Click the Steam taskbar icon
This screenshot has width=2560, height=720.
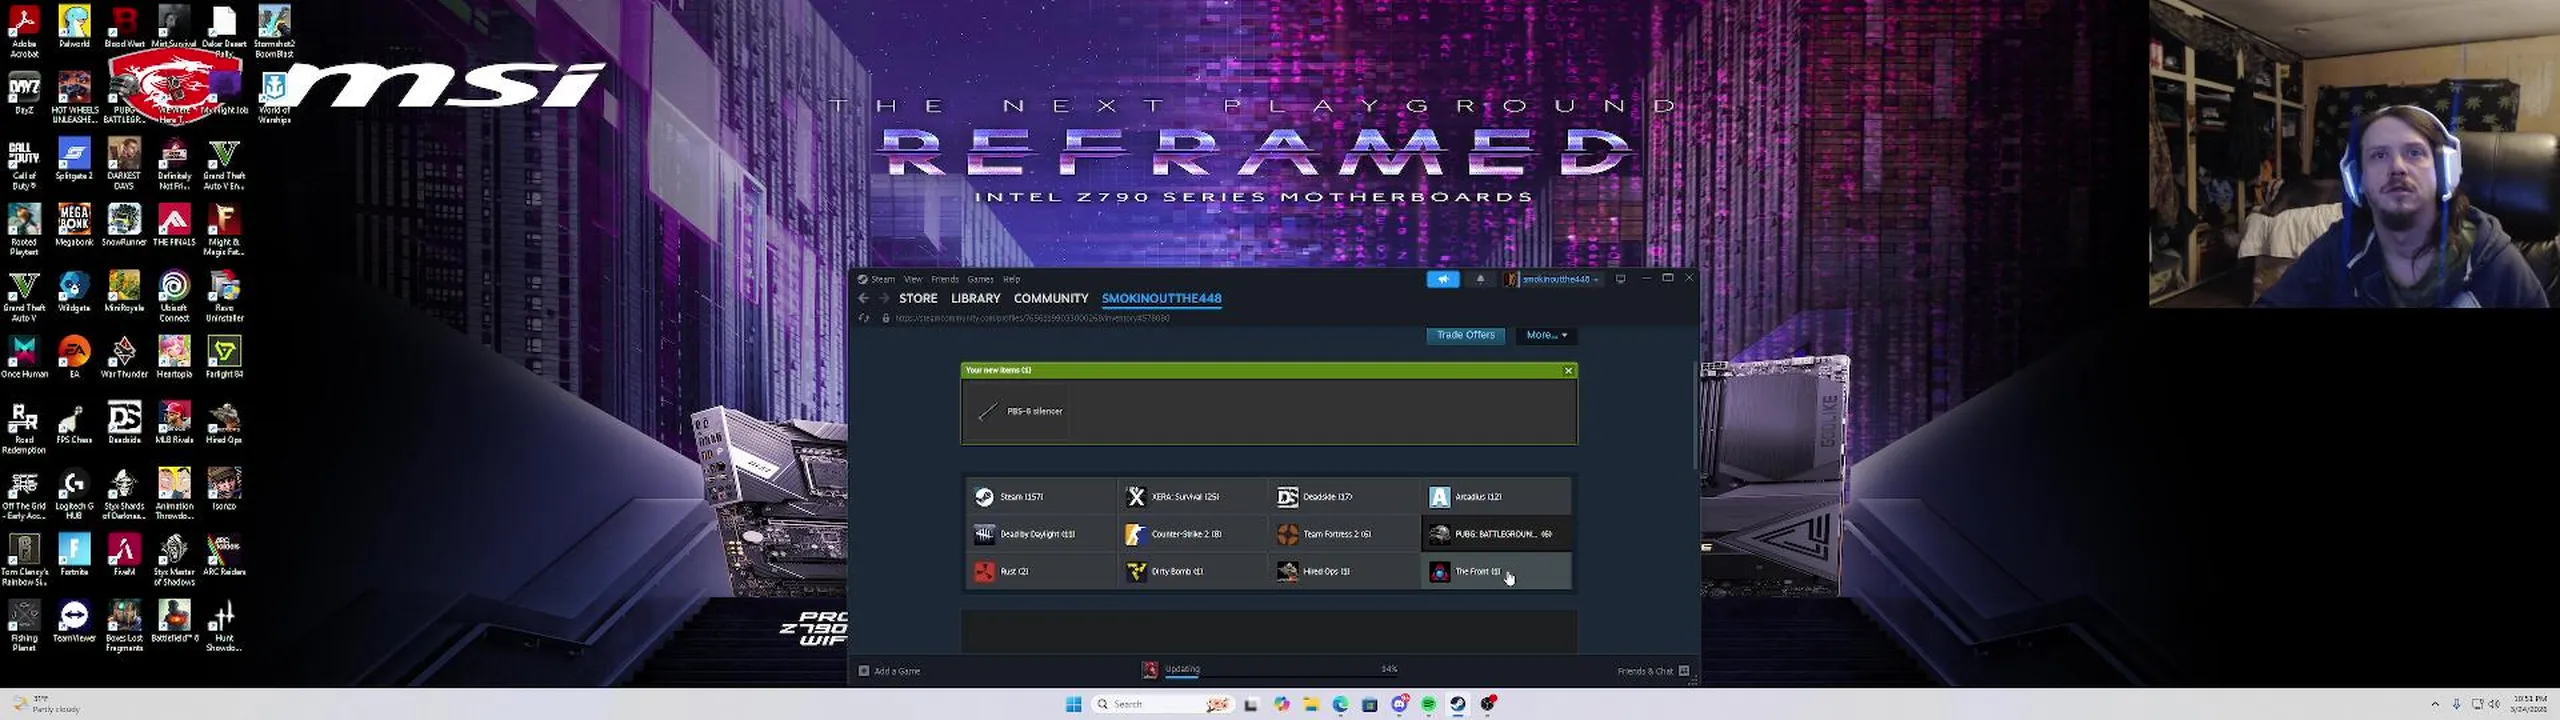point(1458,704)
